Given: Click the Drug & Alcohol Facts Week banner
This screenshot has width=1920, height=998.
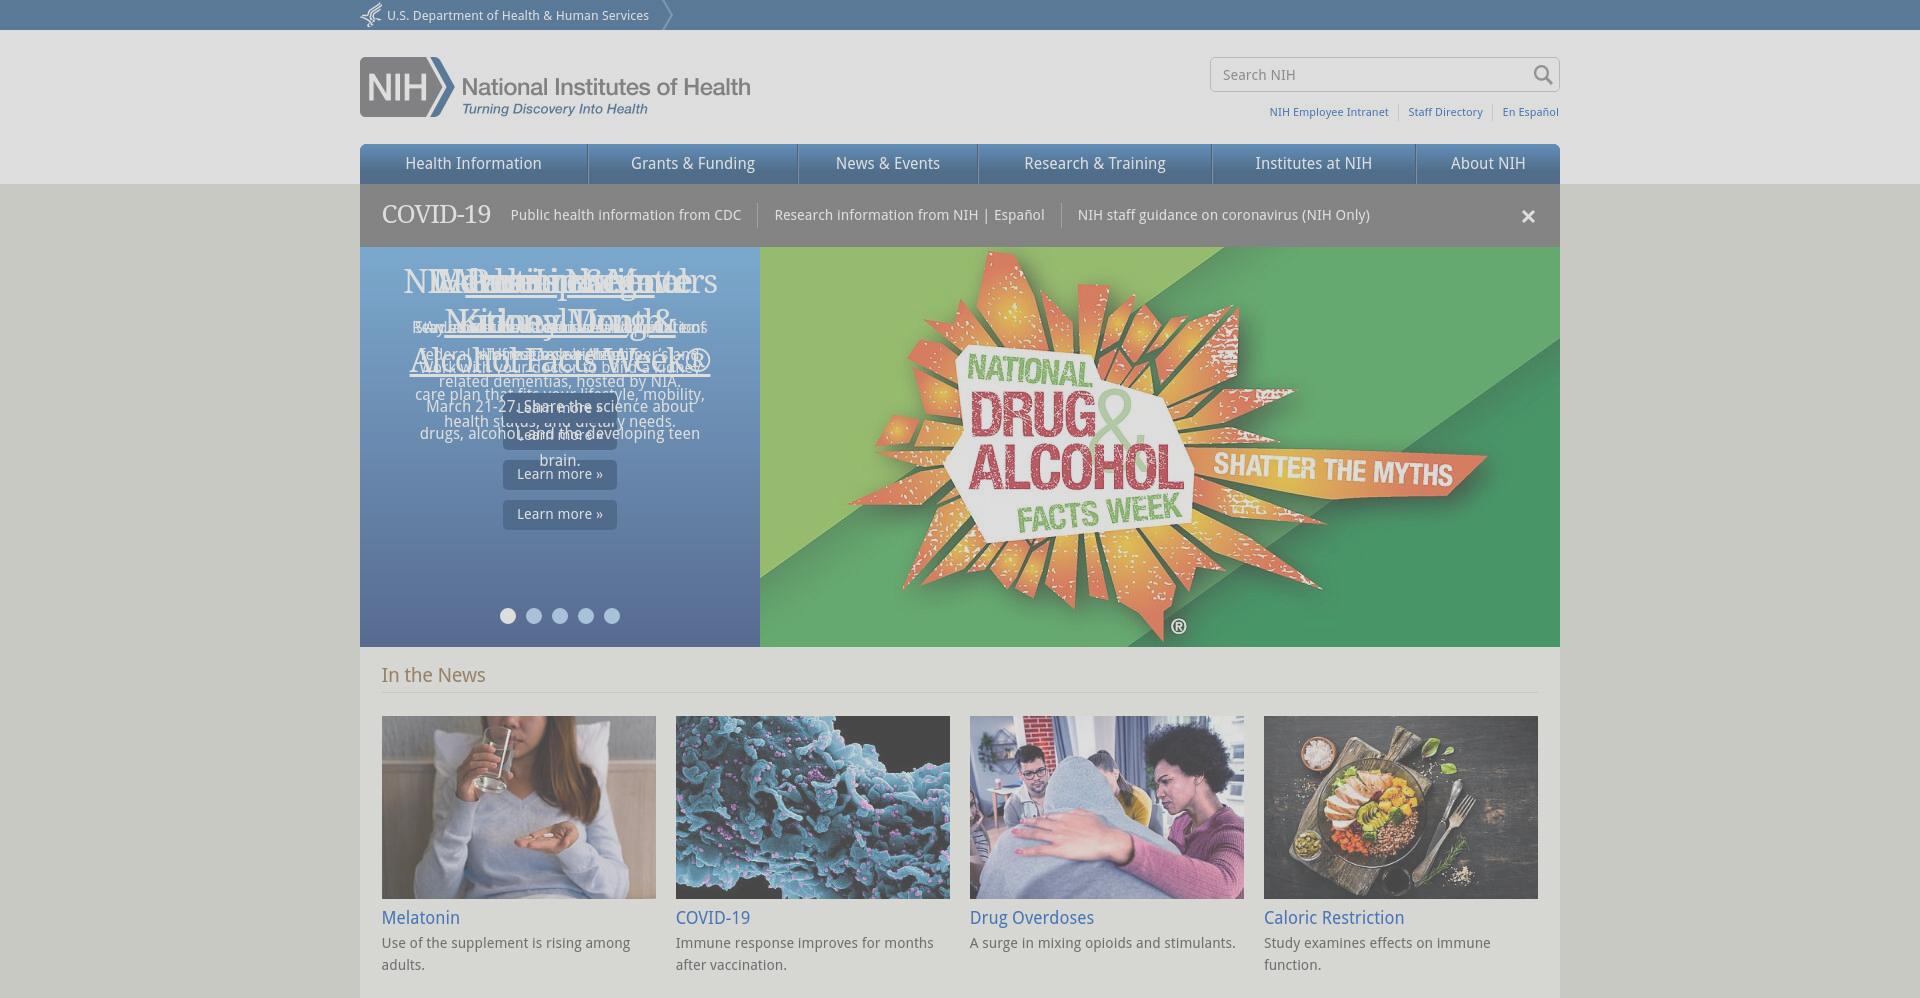Looking at the screenshot, I should [x=1160, y=447].
